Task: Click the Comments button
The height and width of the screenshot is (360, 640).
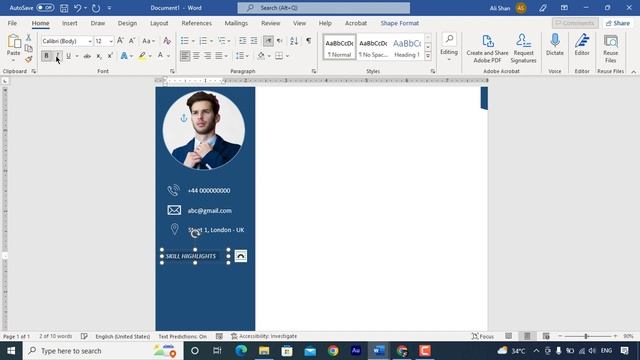Action: pos(575,23)
